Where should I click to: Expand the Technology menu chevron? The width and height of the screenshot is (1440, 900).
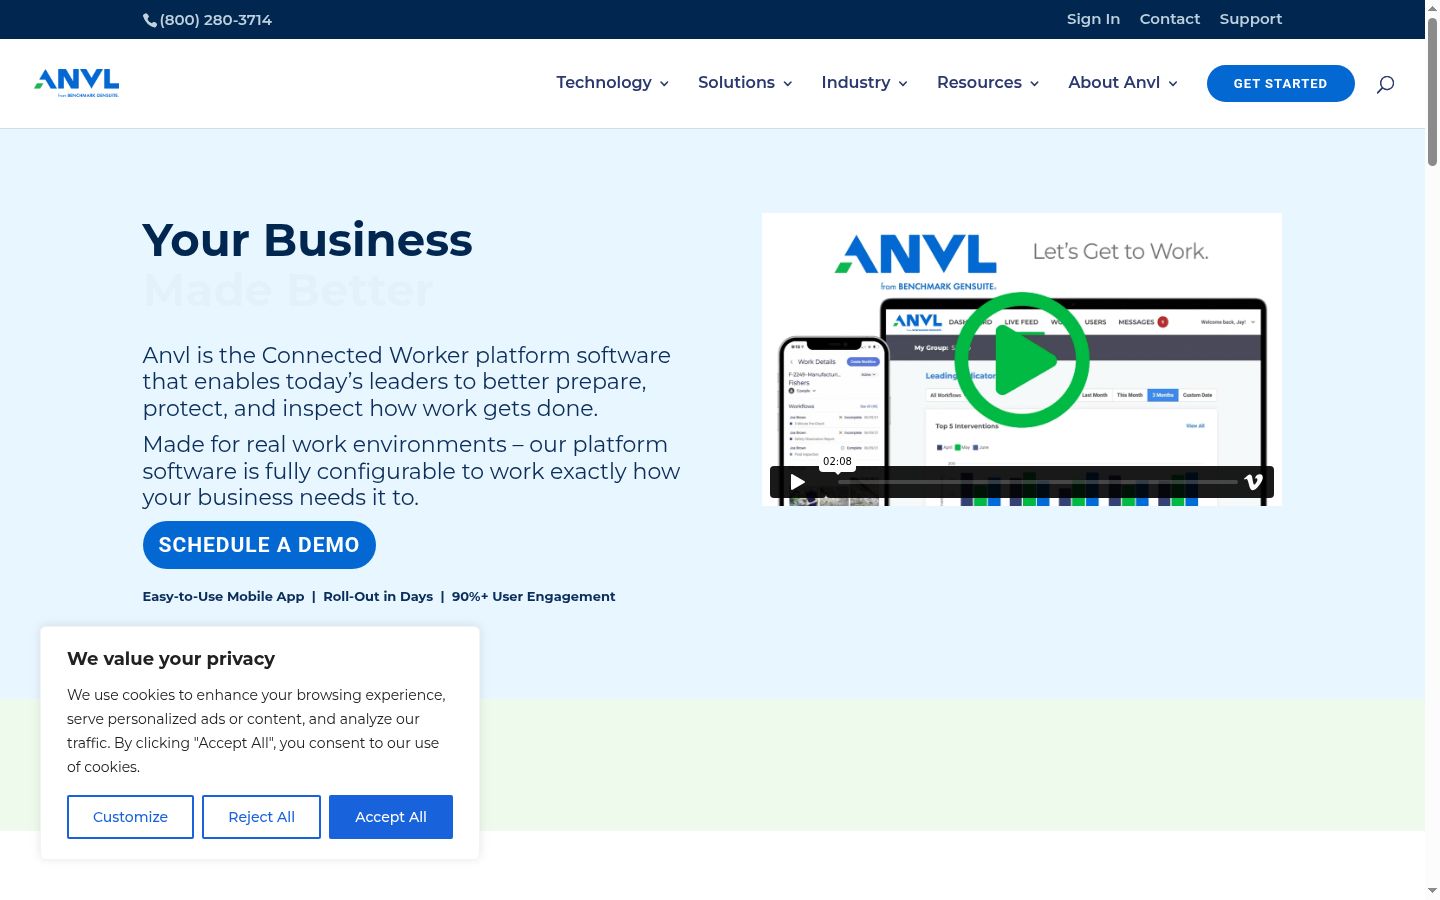tap(664, 84)
